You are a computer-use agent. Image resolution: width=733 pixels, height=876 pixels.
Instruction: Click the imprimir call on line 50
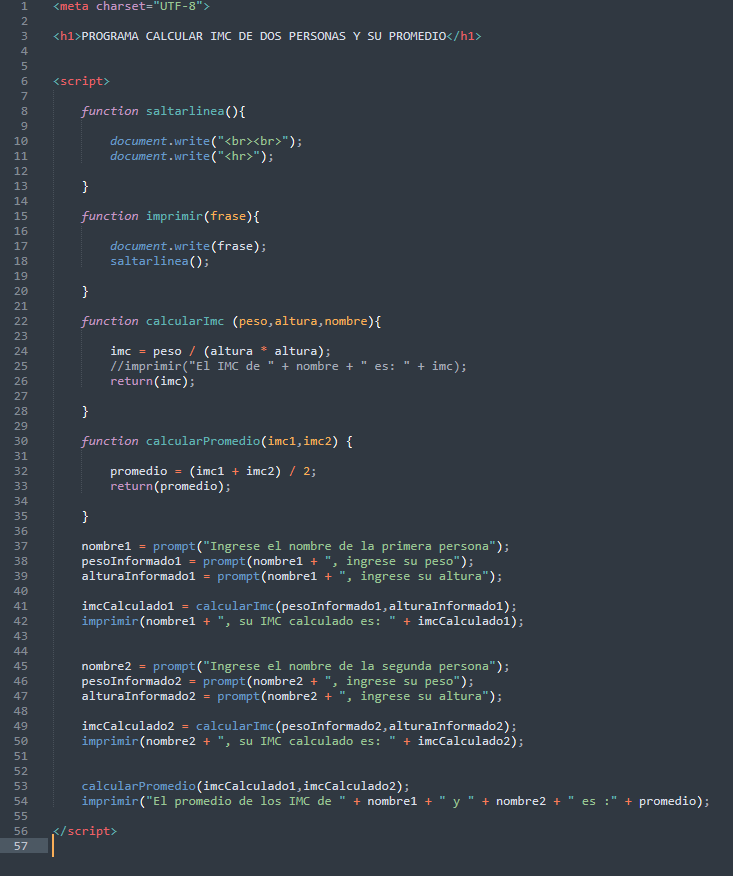point(303,741)
